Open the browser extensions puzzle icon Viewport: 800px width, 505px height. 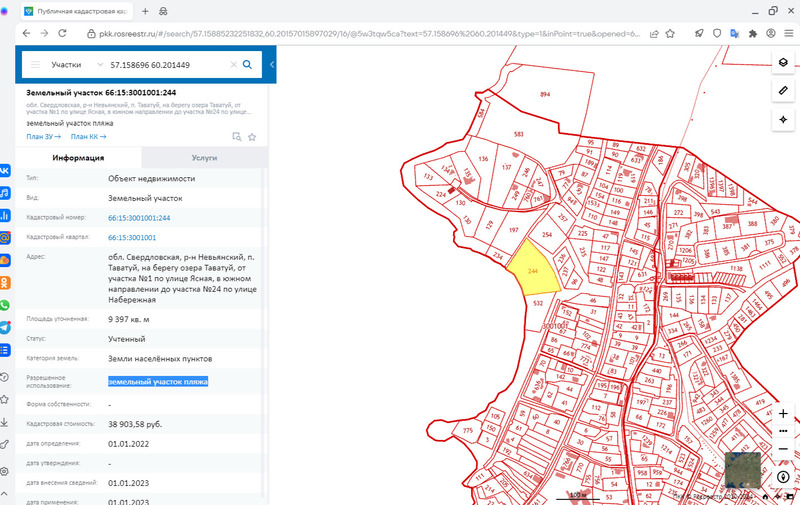(753, 34)
